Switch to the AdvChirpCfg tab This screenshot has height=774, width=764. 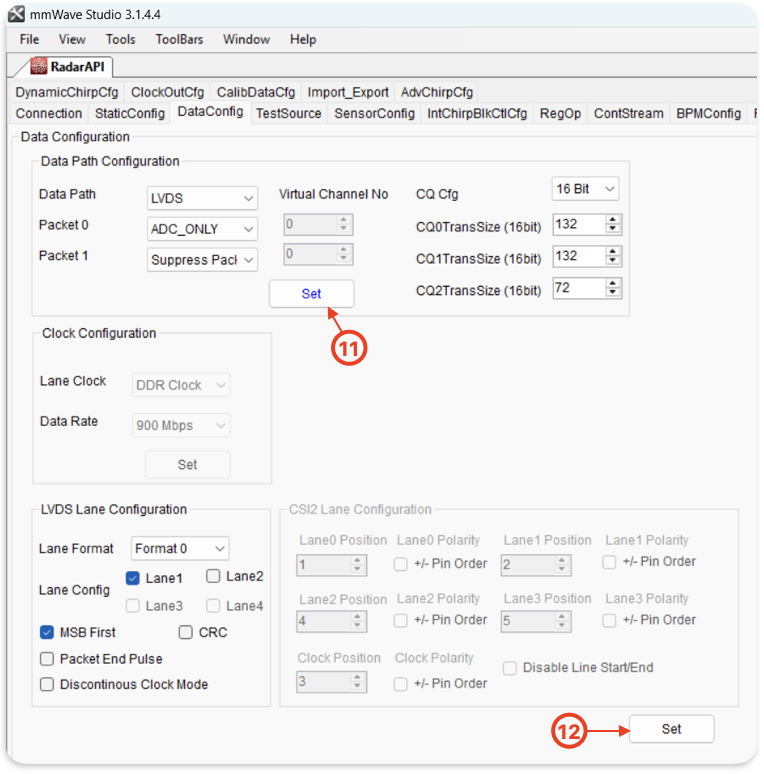tap(437, 92)
